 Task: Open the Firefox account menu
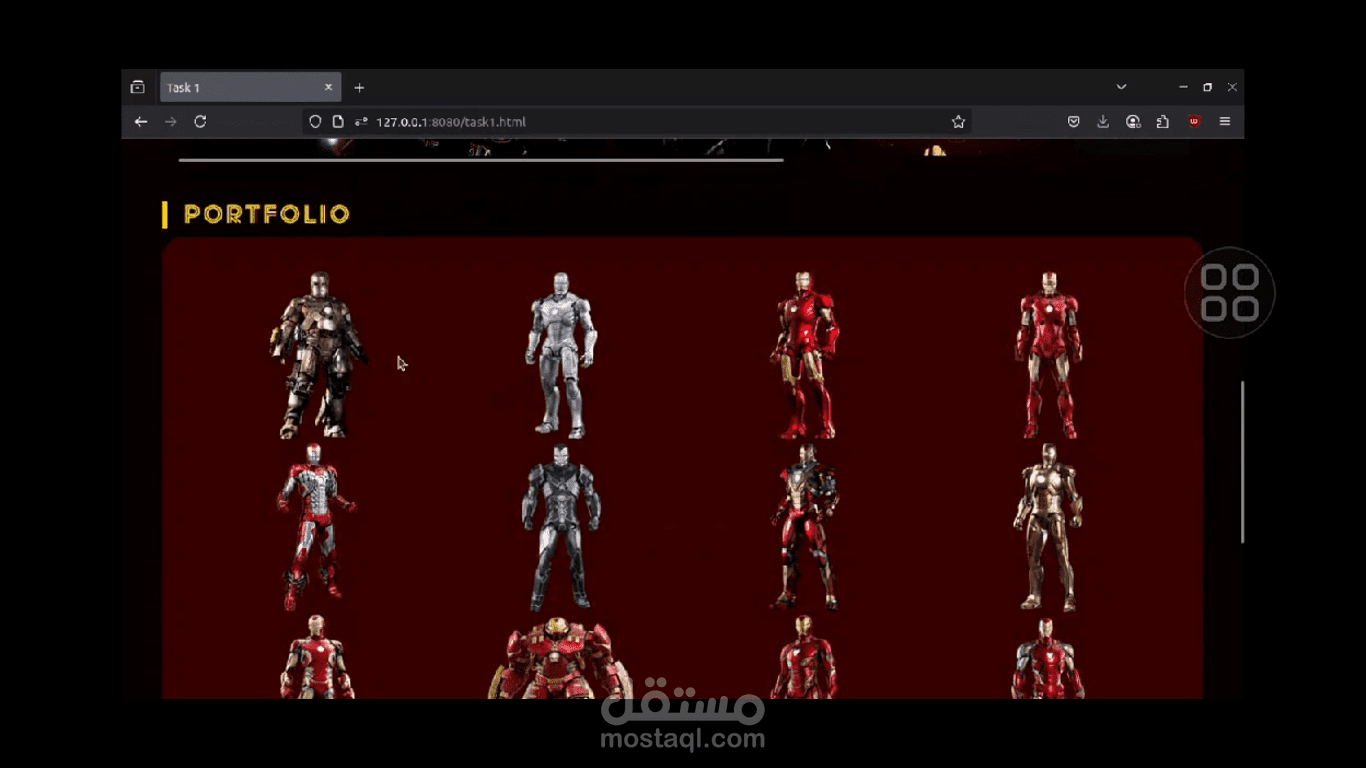point(1133,122)
